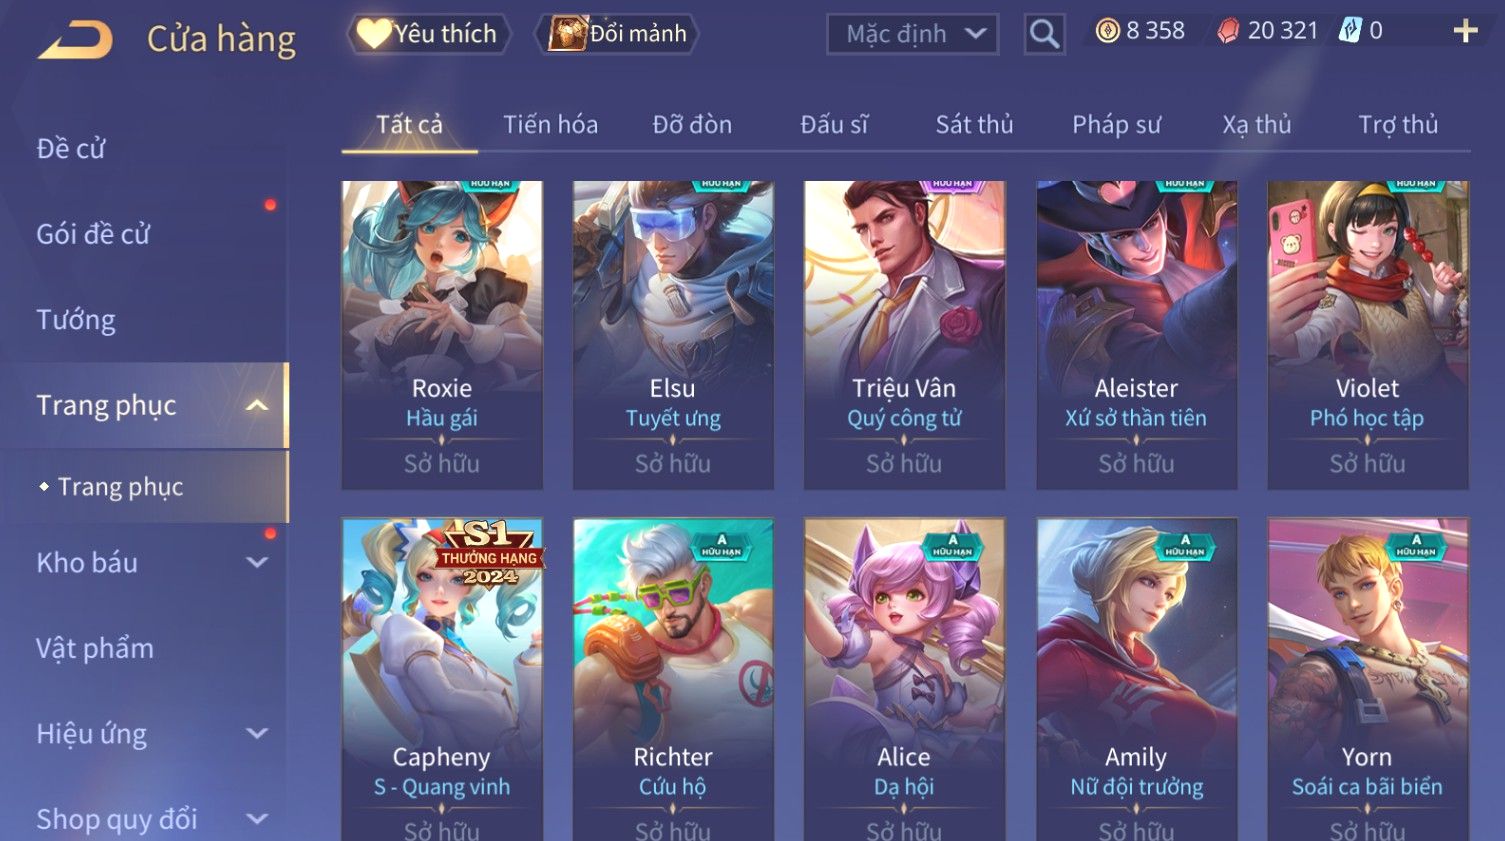The width and height of the screenshot is (1505, 841).
Task: Open Yêu thích heart favorites
Action: click(428, 34)
